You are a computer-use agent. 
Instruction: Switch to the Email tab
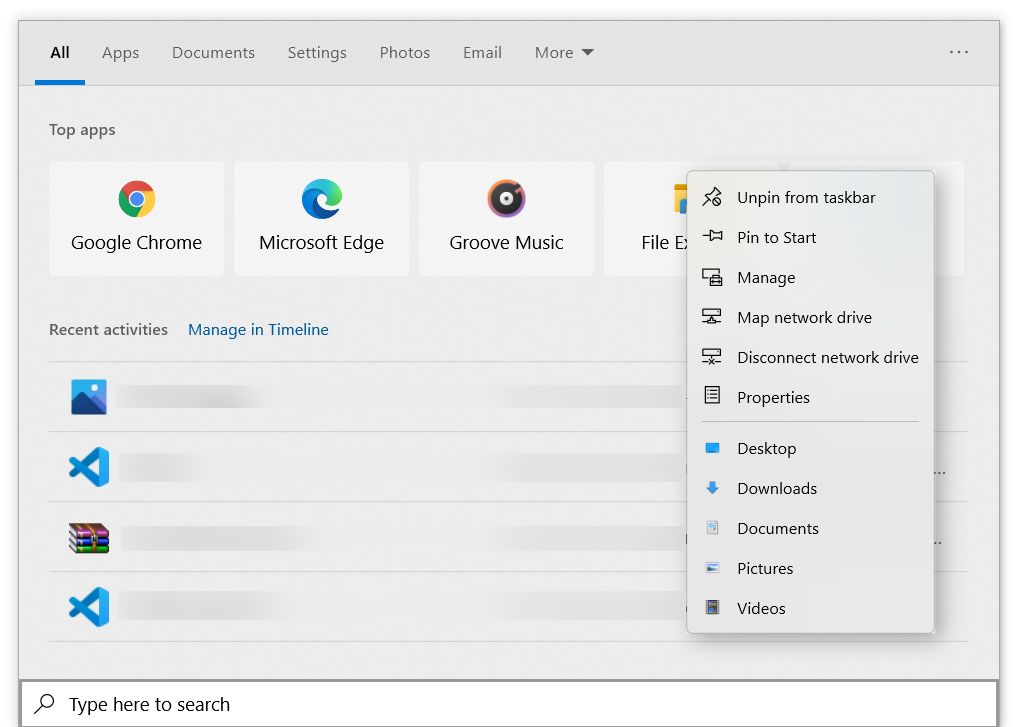(482, 52)
